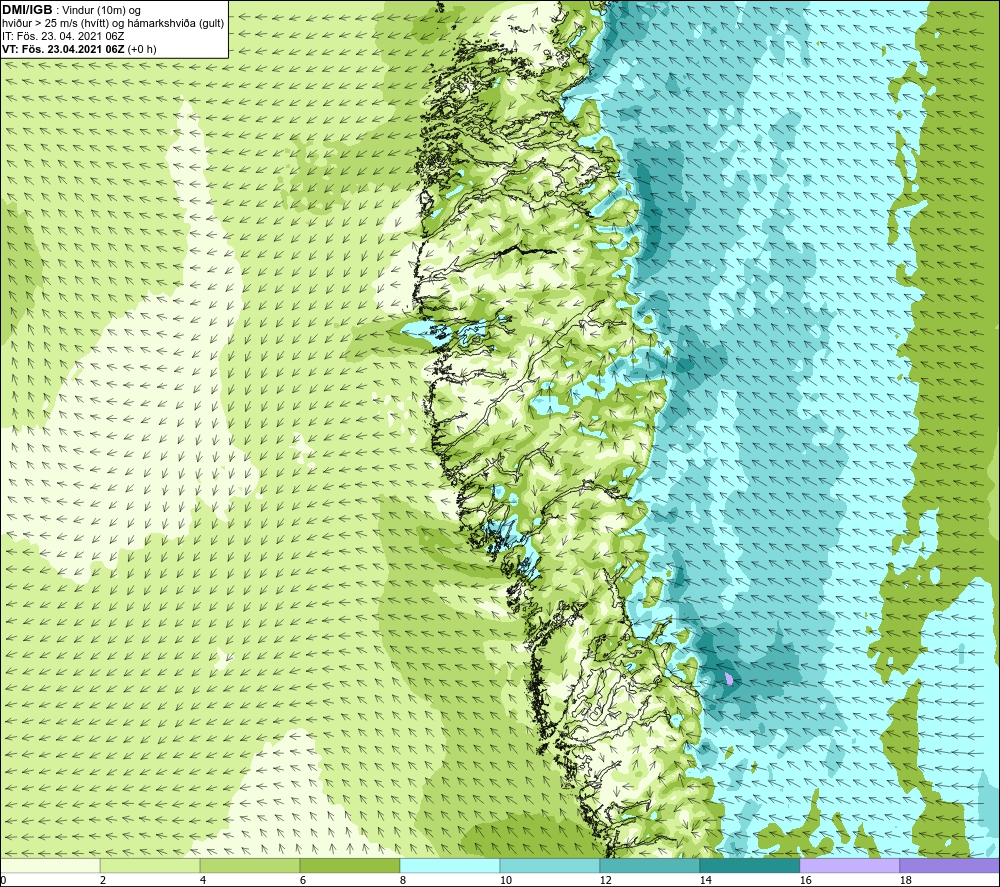Click the '(+0 h)' forecast offset text
1000x887 pixels.
click(142, 49)
